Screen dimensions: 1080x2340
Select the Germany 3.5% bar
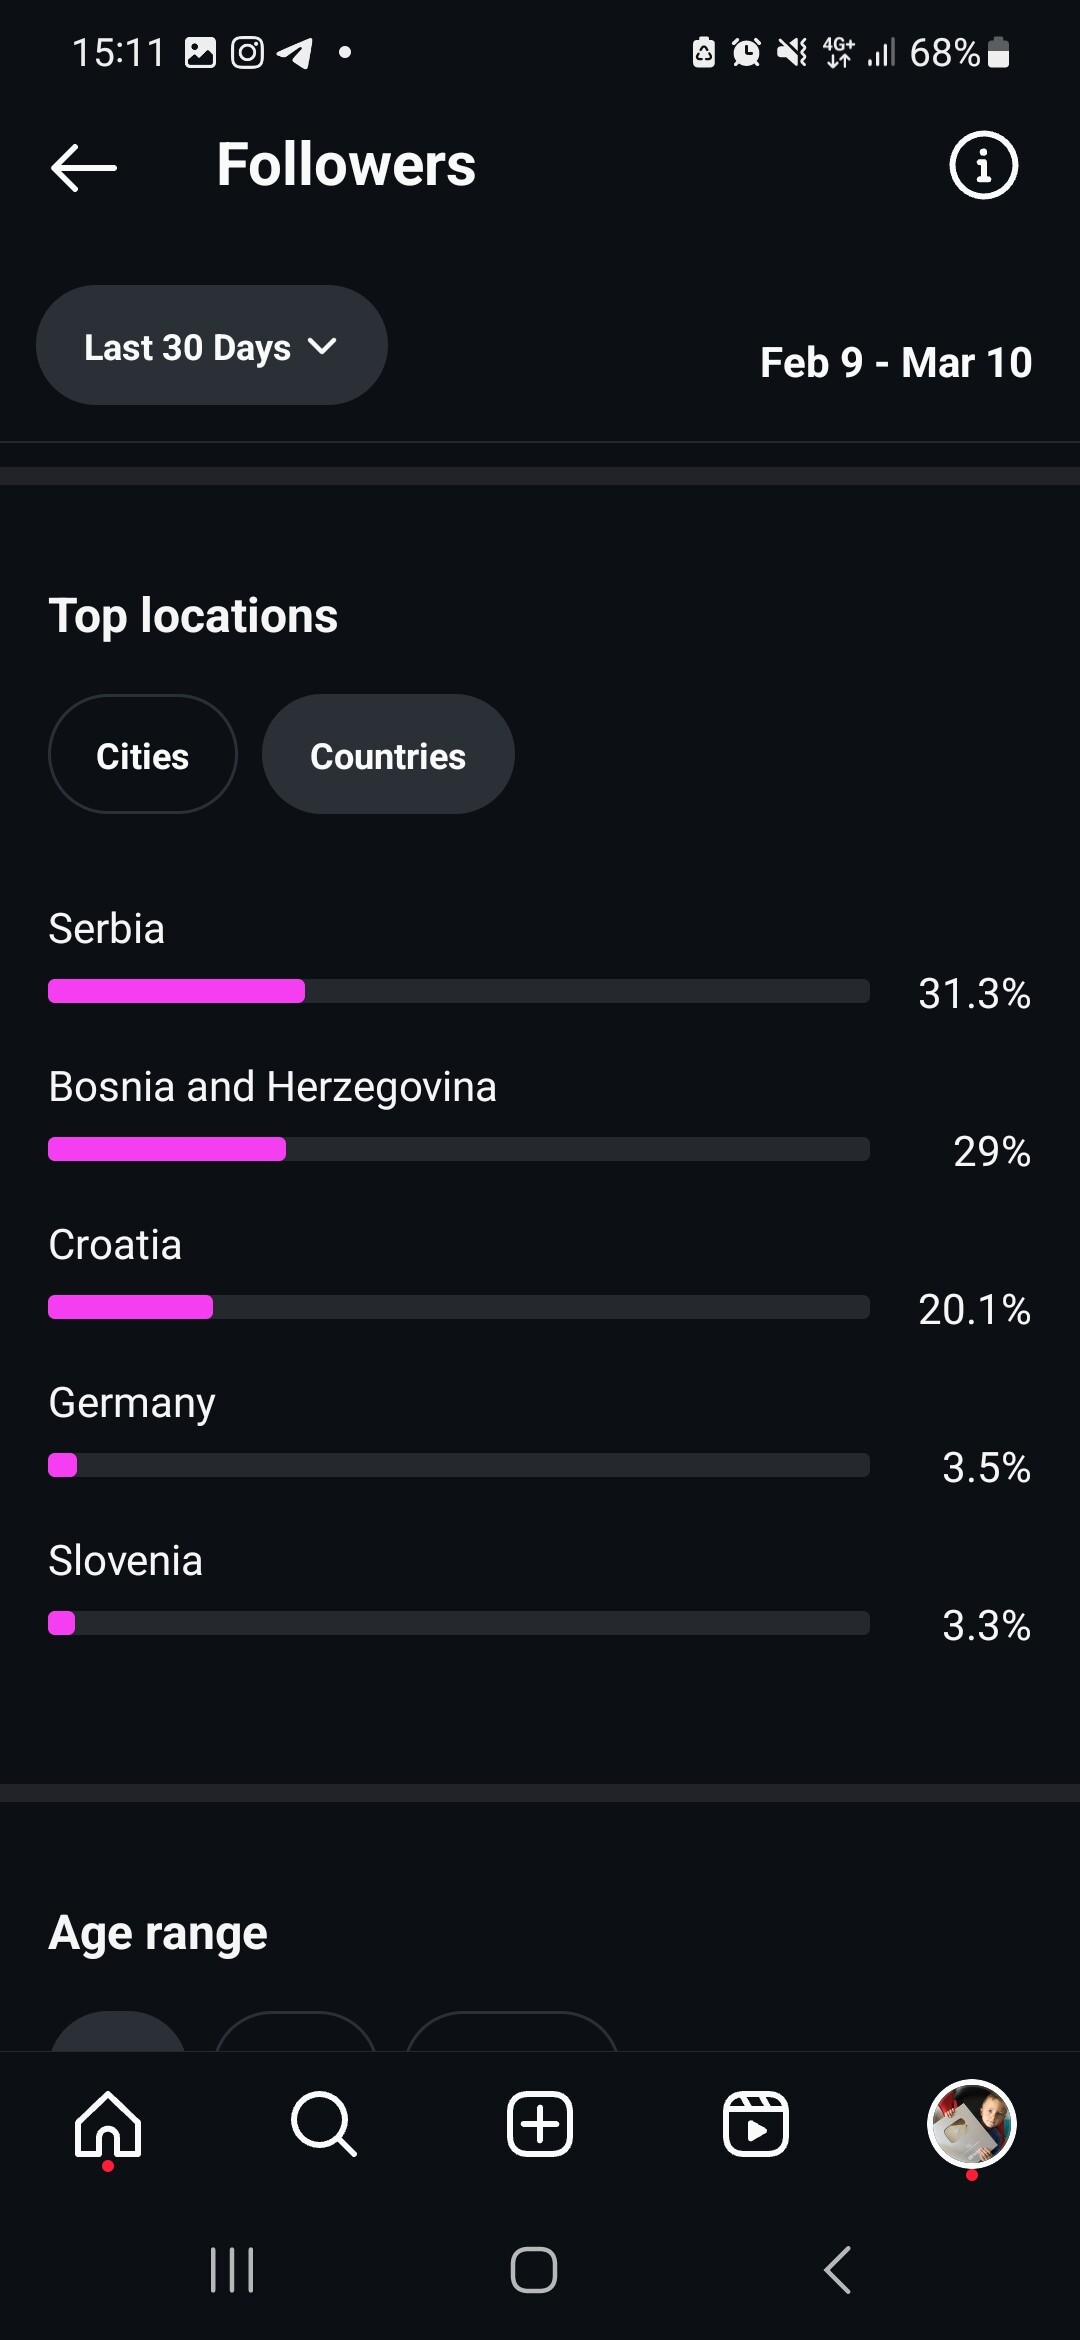pyautogui.click(x=459, y=1465)
